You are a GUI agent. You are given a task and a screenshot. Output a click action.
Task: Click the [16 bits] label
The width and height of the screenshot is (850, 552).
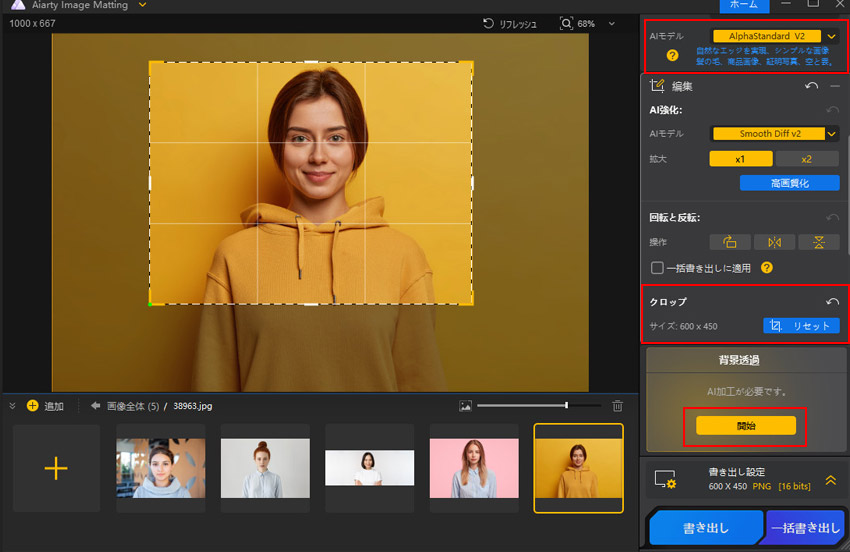(x=794, y=486)
